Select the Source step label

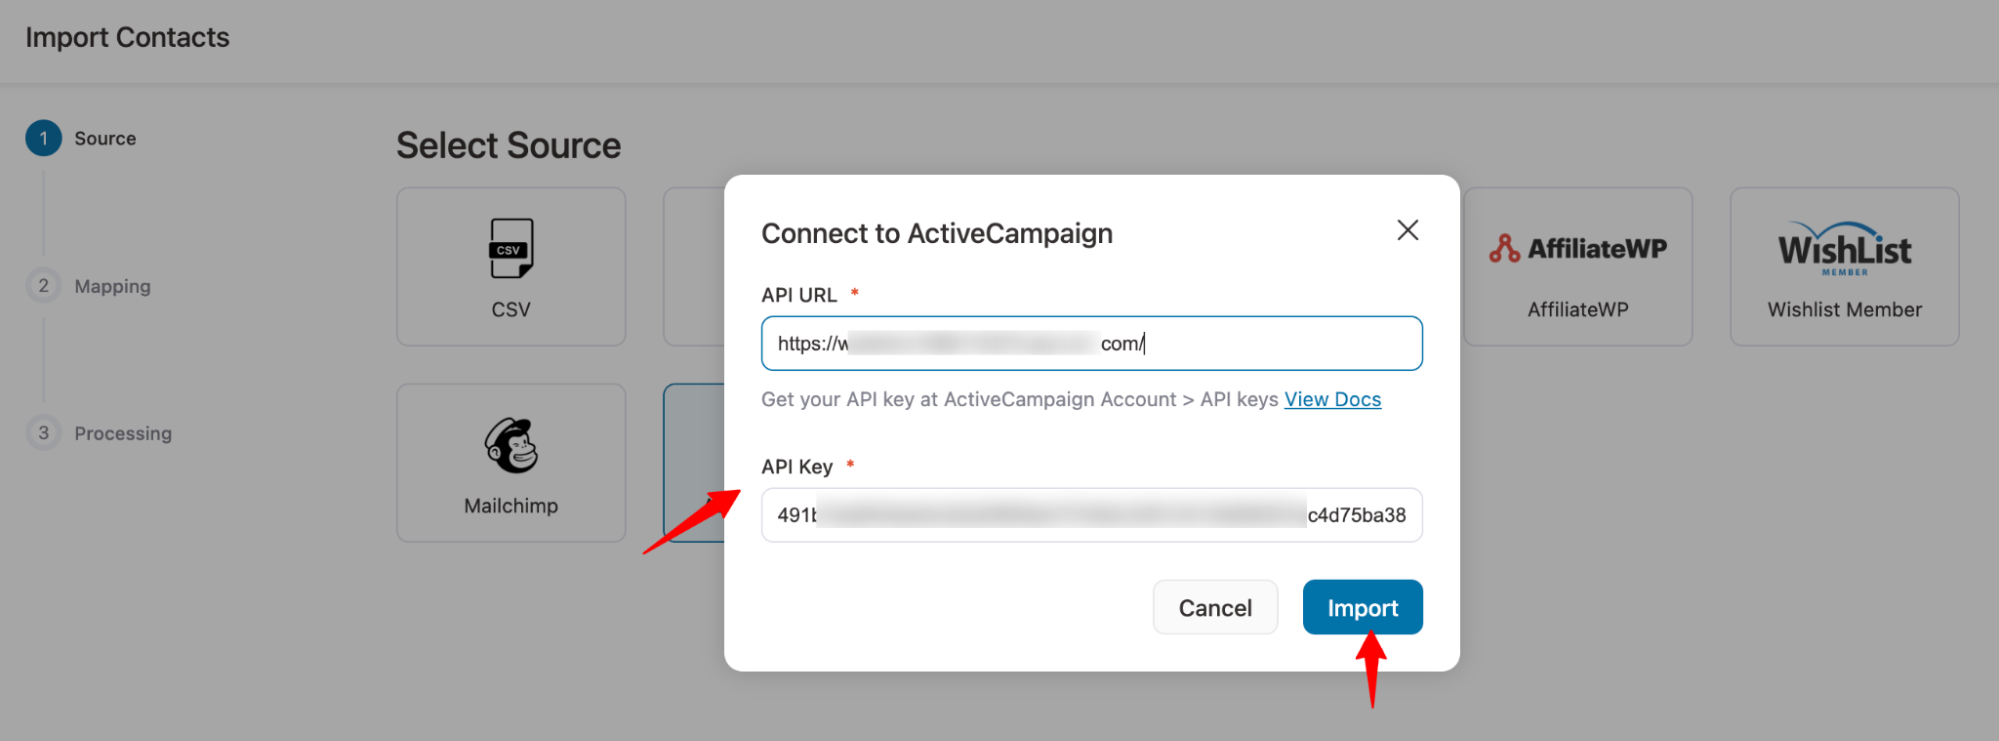105,139
